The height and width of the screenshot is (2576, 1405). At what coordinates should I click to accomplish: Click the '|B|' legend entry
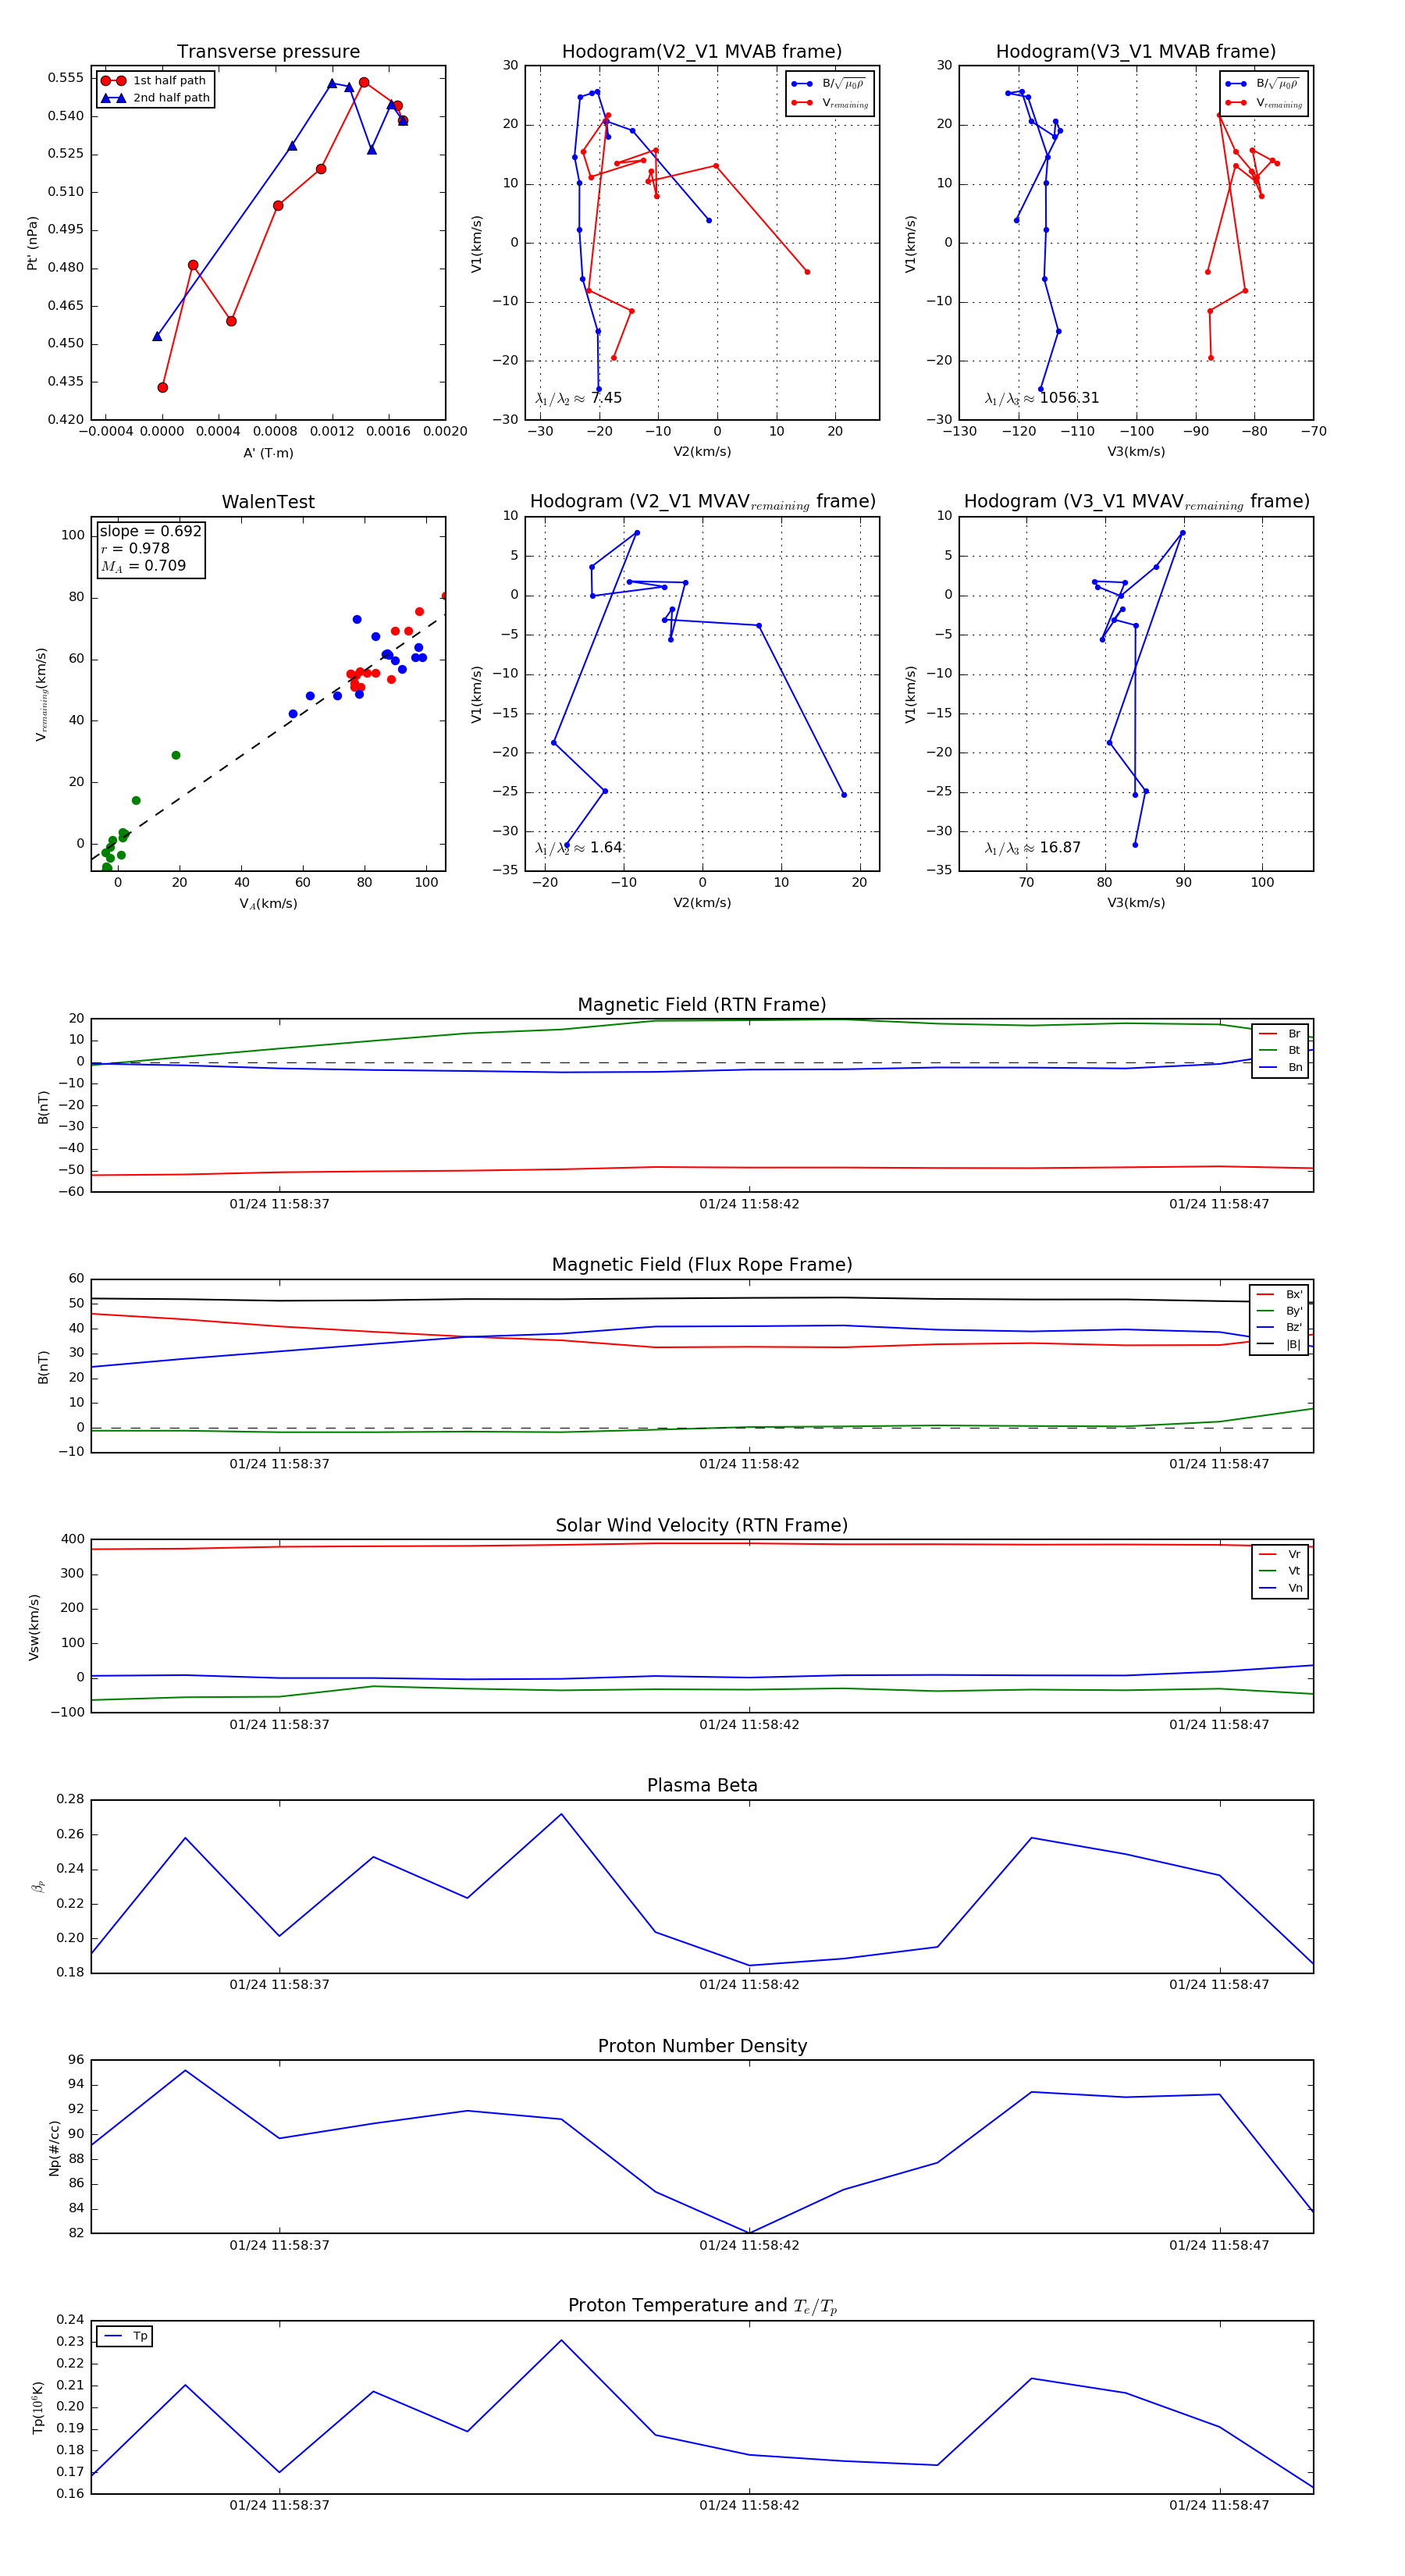point(1280,1344)
